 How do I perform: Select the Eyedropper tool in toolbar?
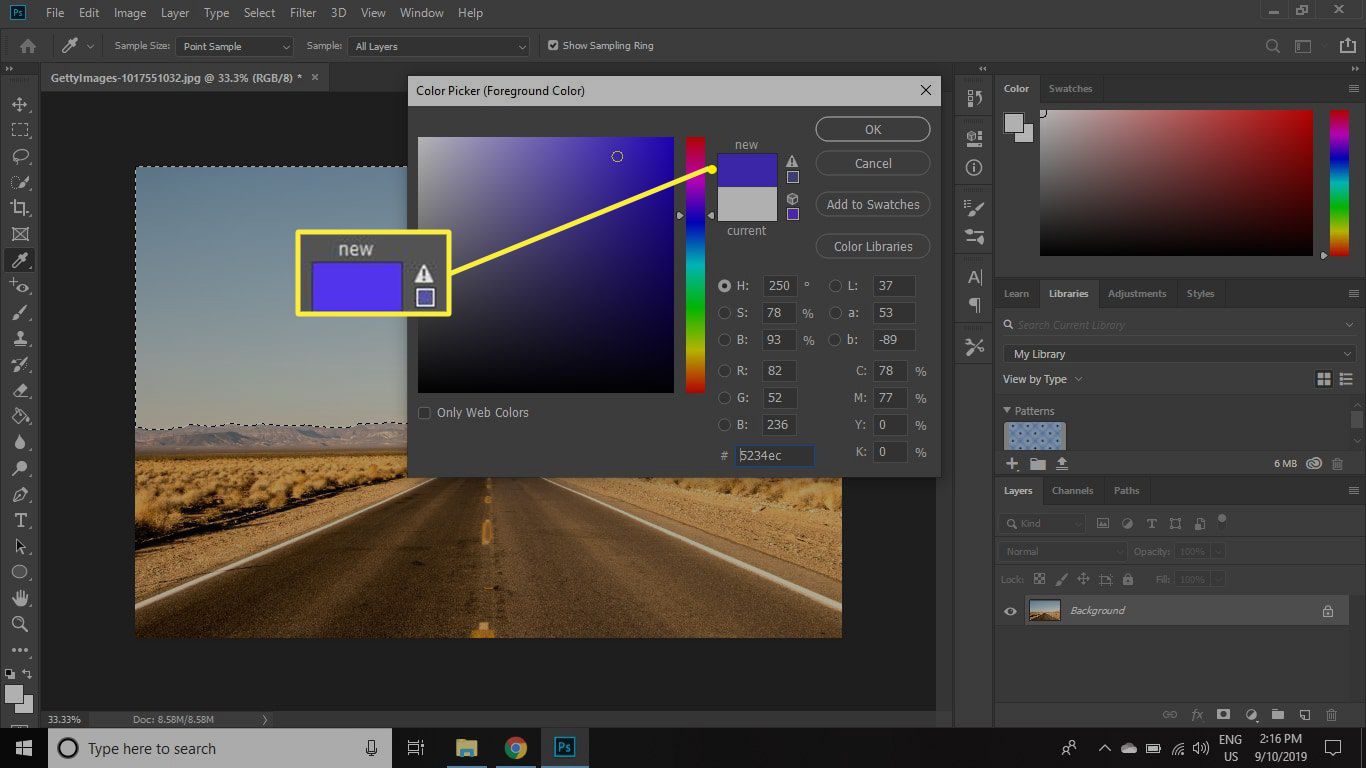19,260
